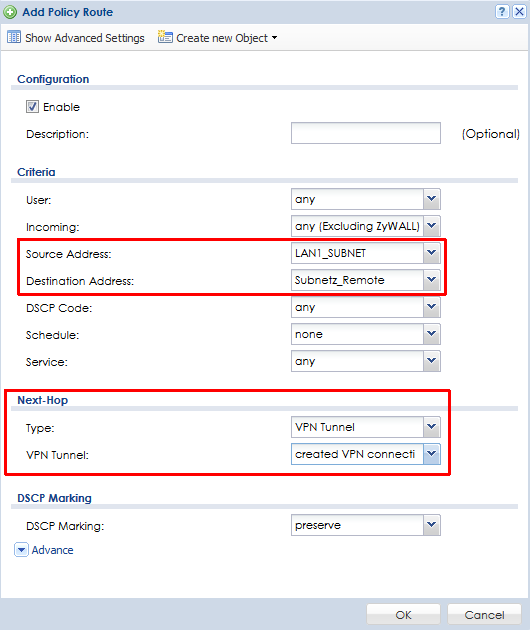The height and width of the screenshot is (630, 530).
Task: Open the DSCP Code dropdown
Action: (366, 307)
